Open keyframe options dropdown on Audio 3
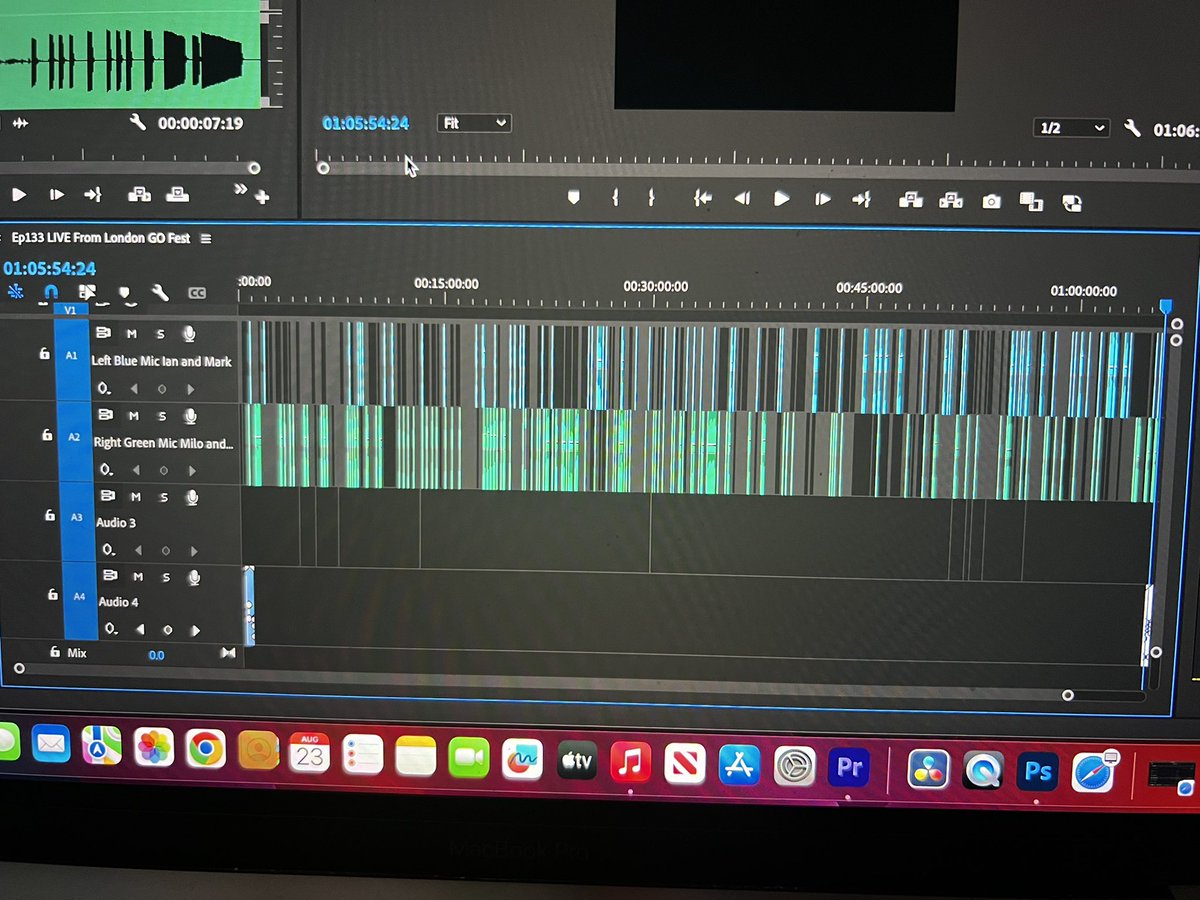 [107, 550]
